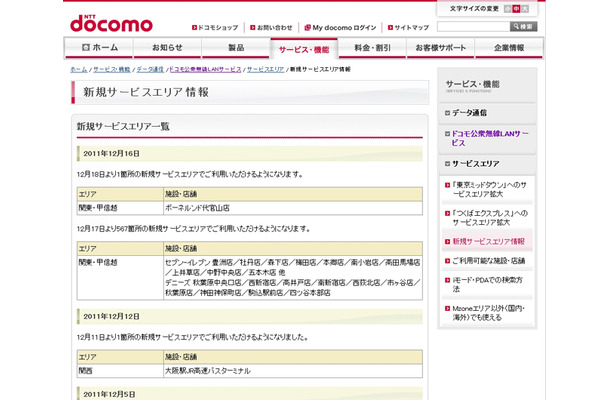The height and width of the screenshot is (400, 610).
Task: Select medium text size 中 button
Action: 516,9
